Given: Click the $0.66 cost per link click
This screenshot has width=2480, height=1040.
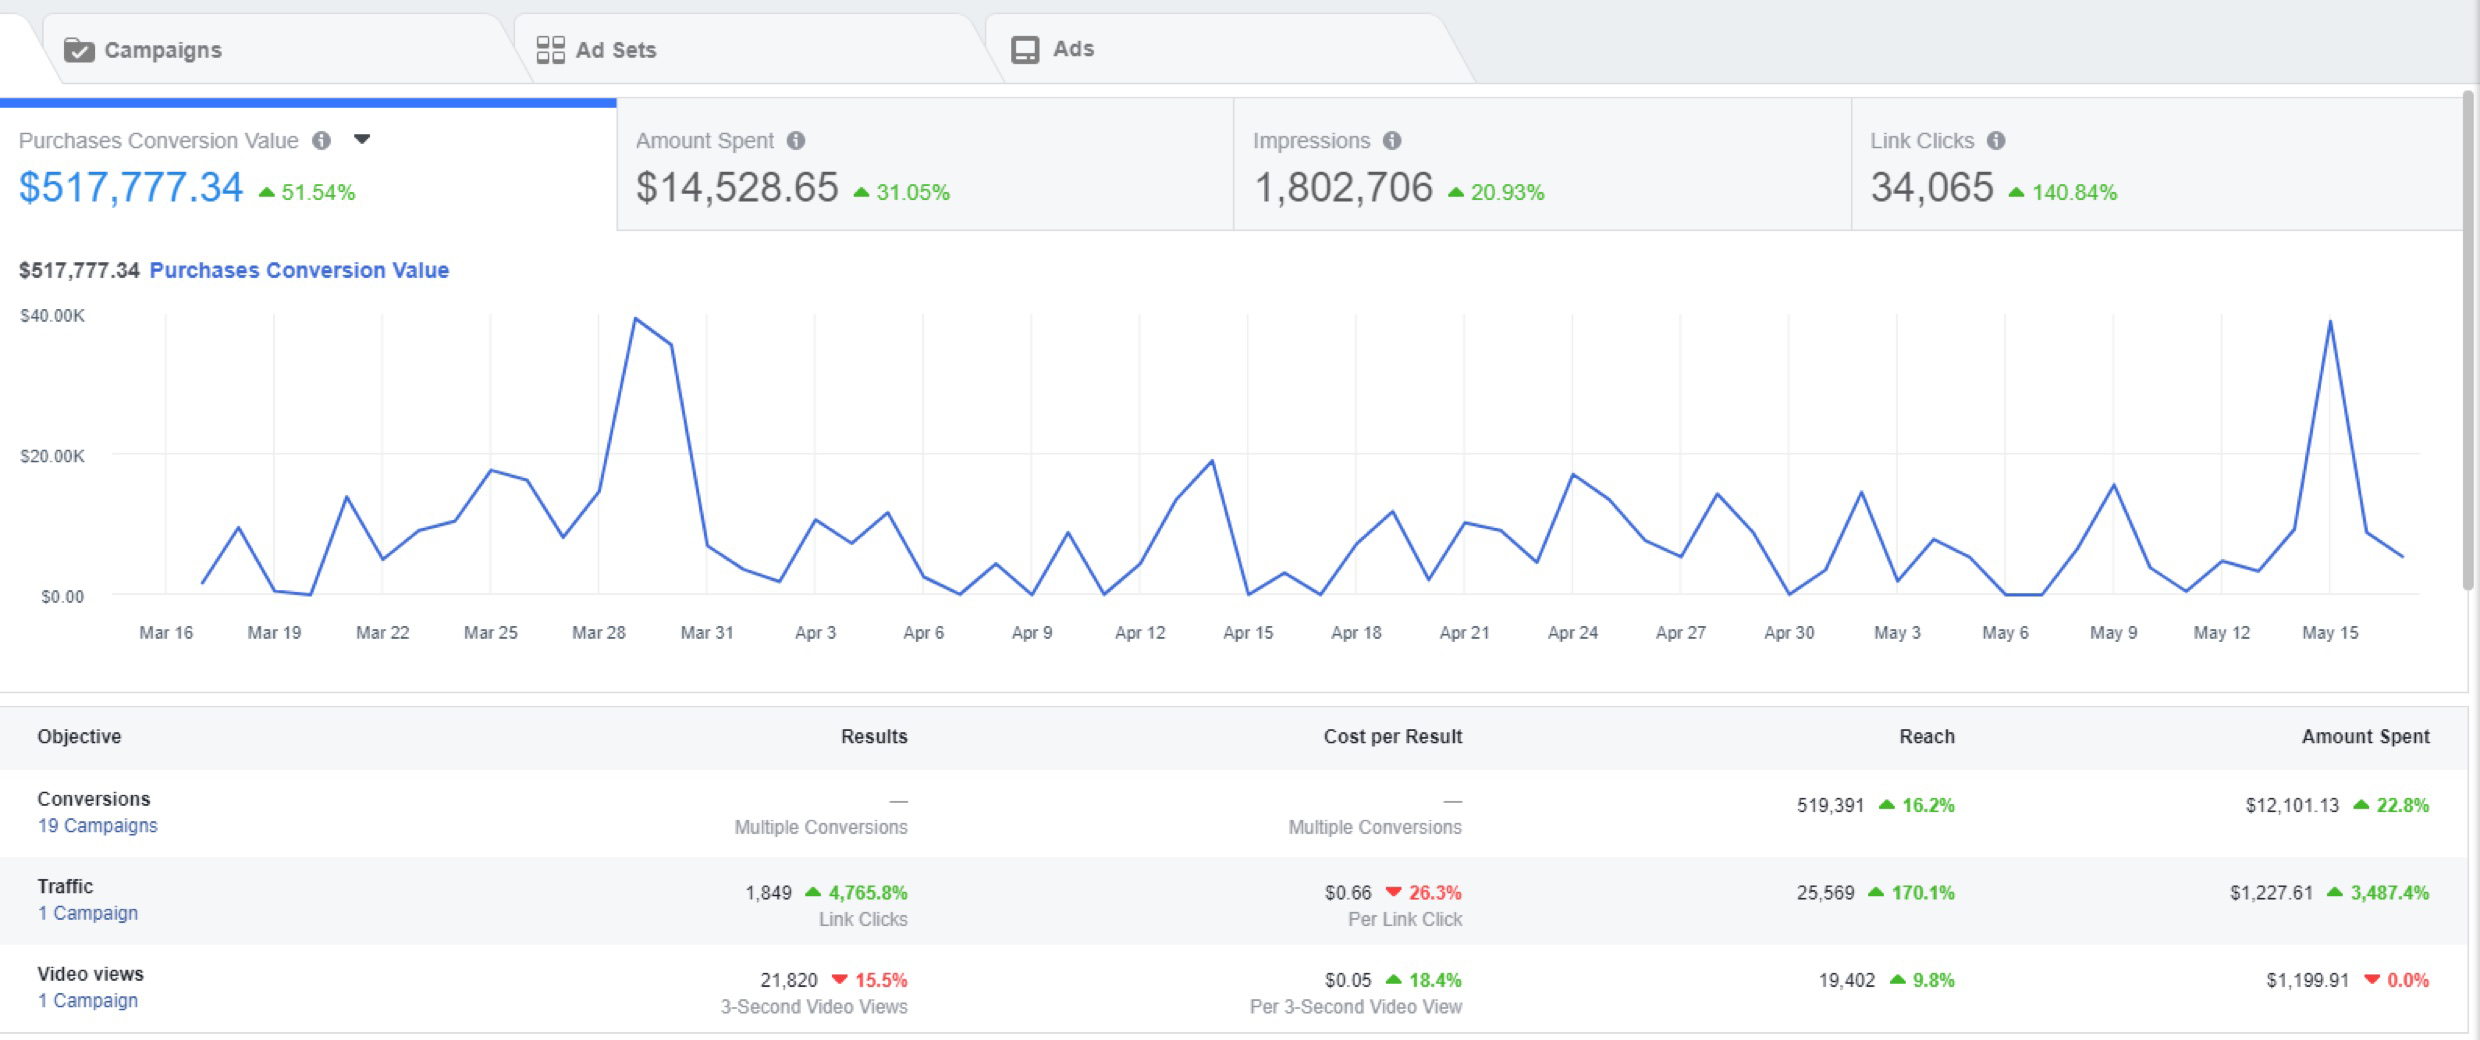Looking at the screenshot, I should (x=1348, y=893).
